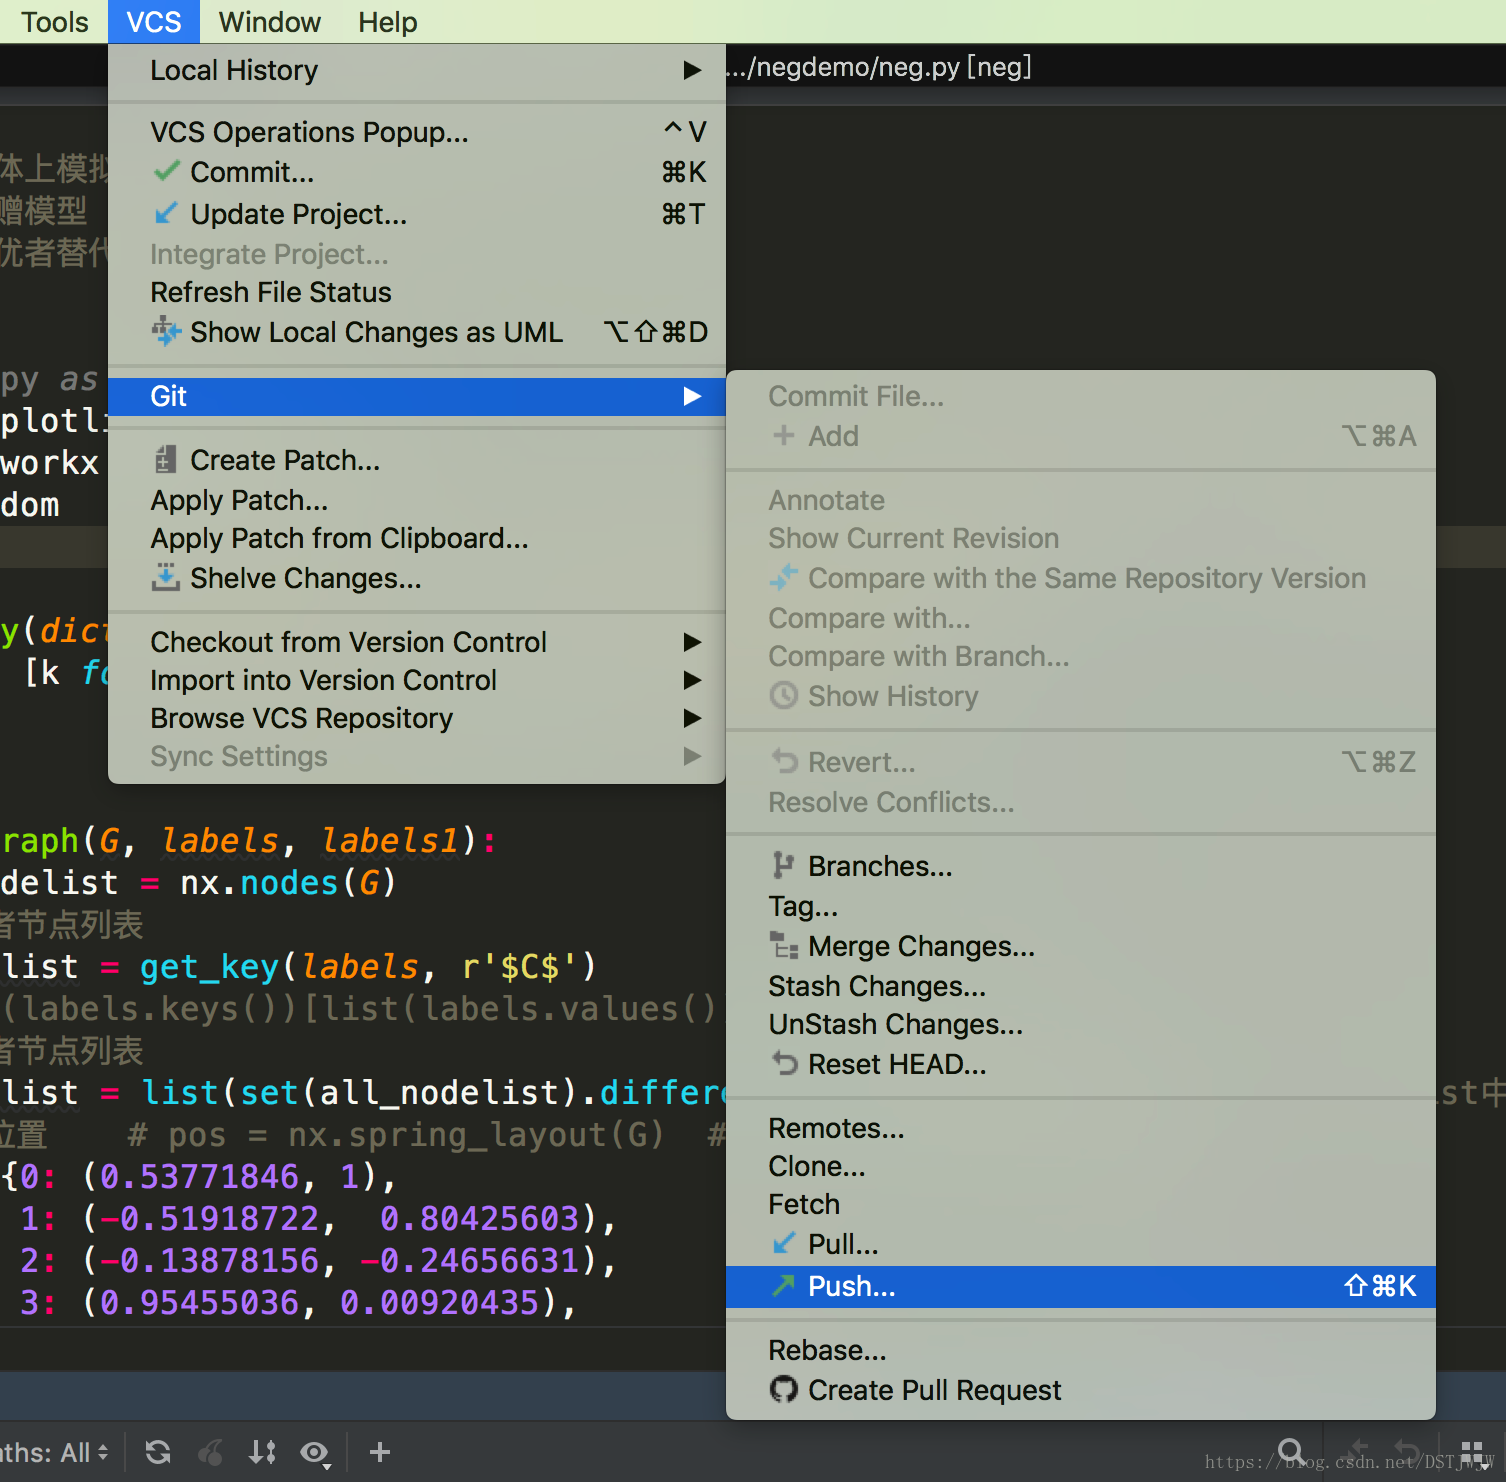Image resolution: width=1506 pixels, height=1482 pixels.
Task: Click get_key call in editor code
Action: [209, 967]
